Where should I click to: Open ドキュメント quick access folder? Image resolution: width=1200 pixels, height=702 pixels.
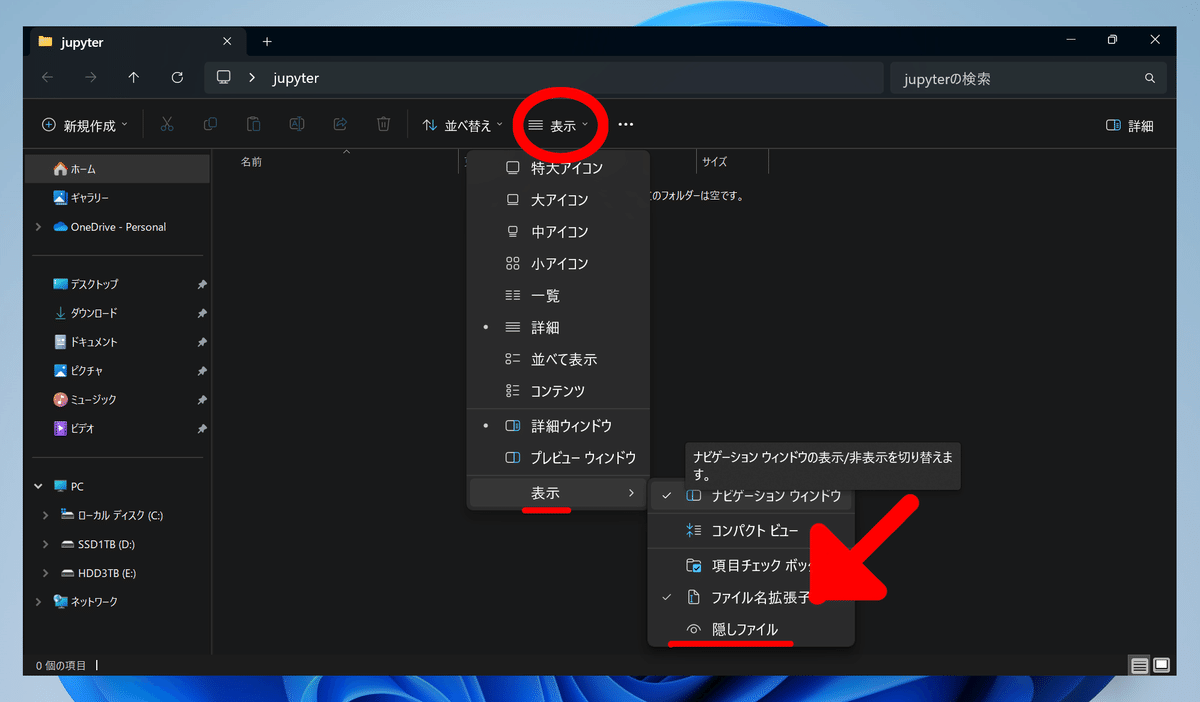[118, 342]
